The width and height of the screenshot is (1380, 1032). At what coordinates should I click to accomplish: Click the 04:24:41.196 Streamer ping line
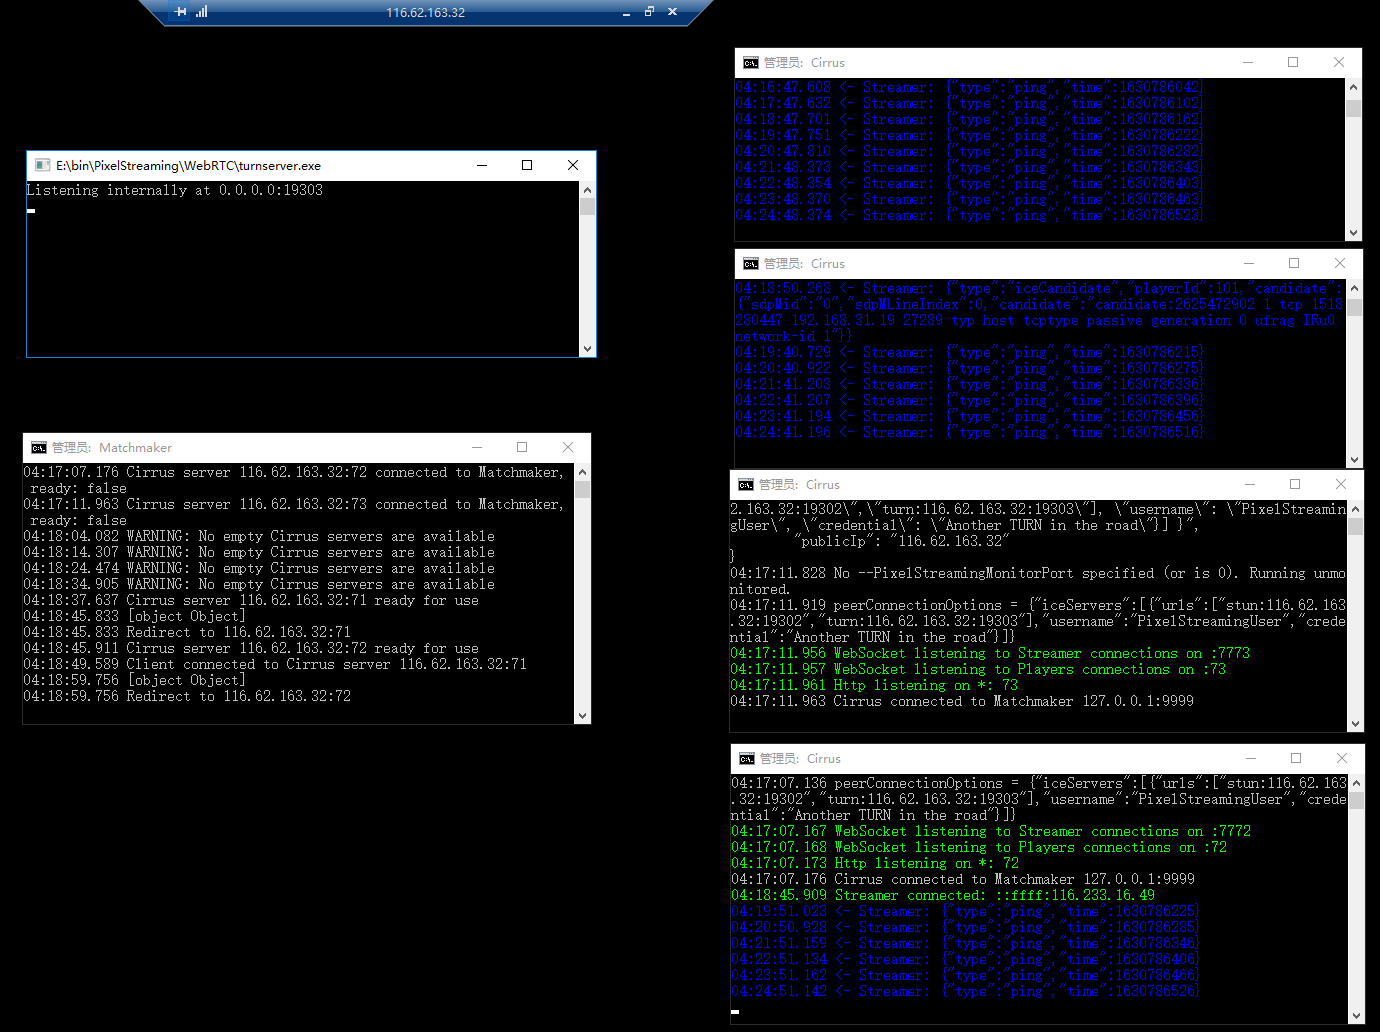(970, 432)
